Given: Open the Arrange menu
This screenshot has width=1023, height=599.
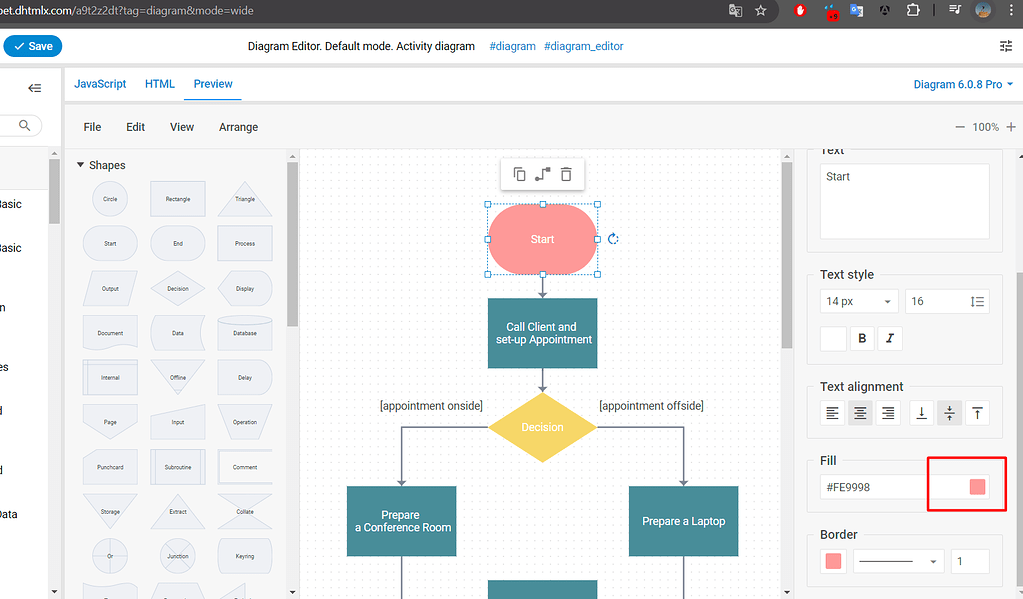Looking at the screenshot, I should (x=238, y=127).
